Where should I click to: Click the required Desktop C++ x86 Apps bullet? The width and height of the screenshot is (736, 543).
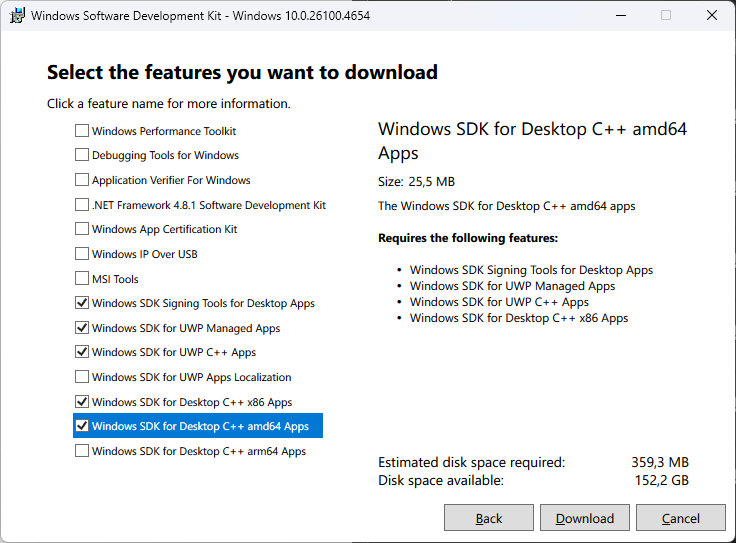pyautogui.click(x=519, y=318)
